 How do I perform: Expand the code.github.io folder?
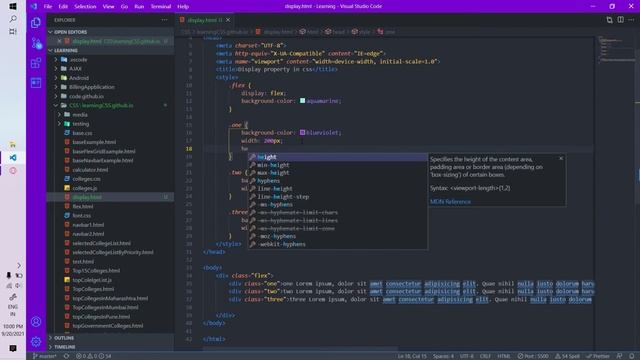coord(86,96)
